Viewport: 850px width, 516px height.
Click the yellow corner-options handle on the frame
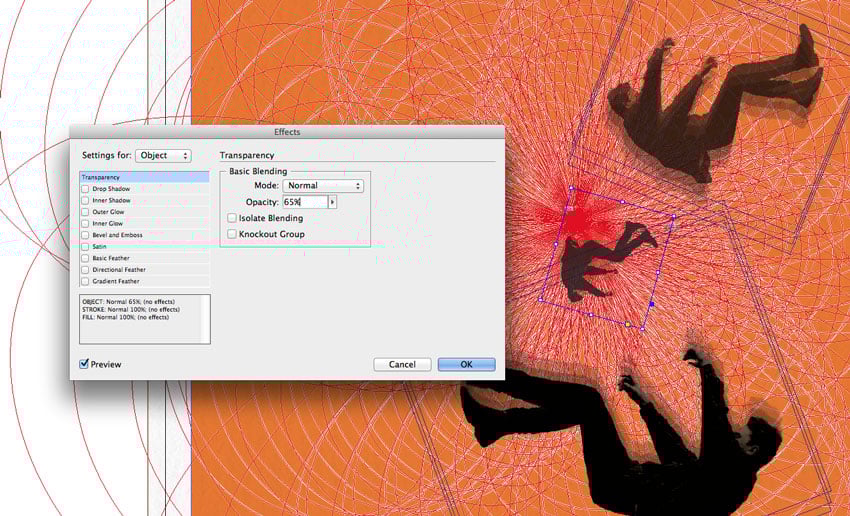tap(627, 324)
